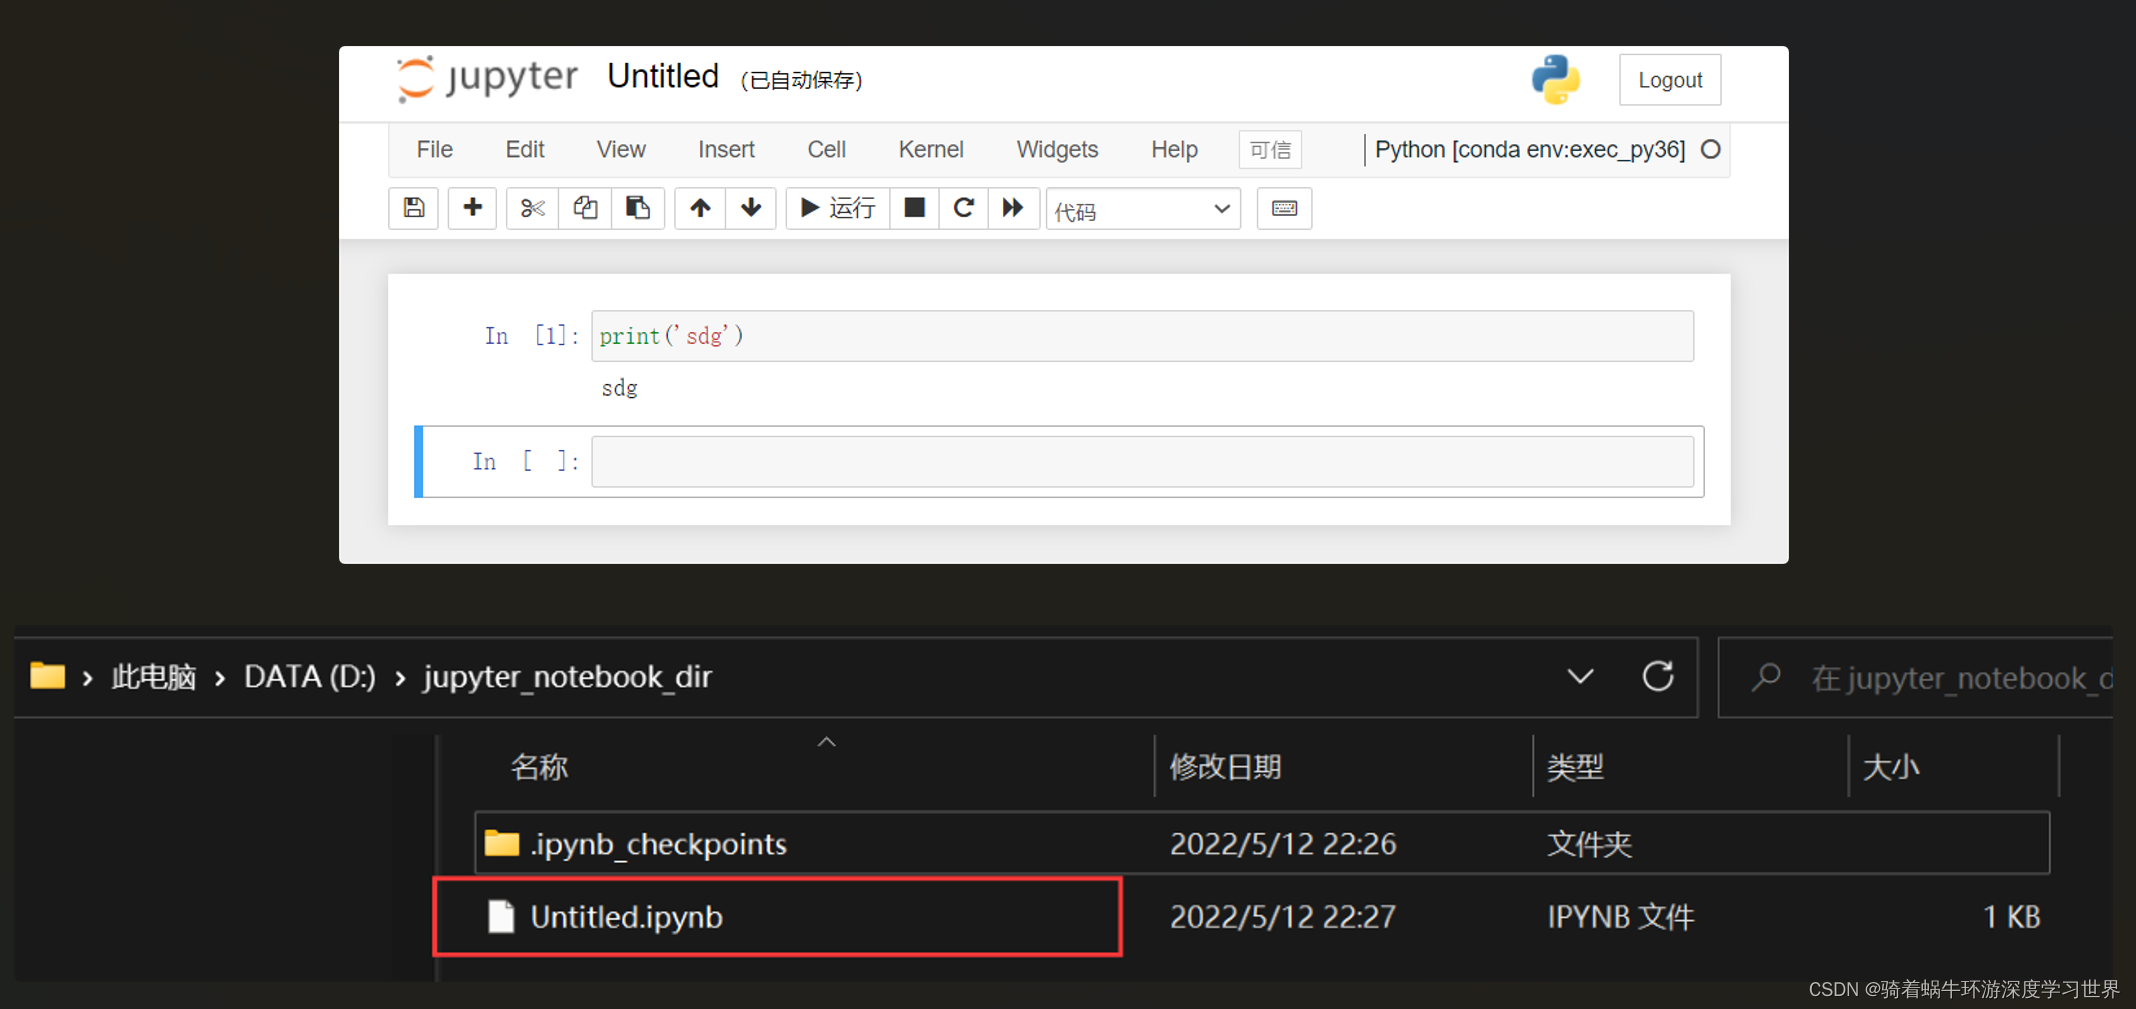2136x1009 pixels.
Task: Sort files by the 修改日期 column header
Action: coord(1225,767)
